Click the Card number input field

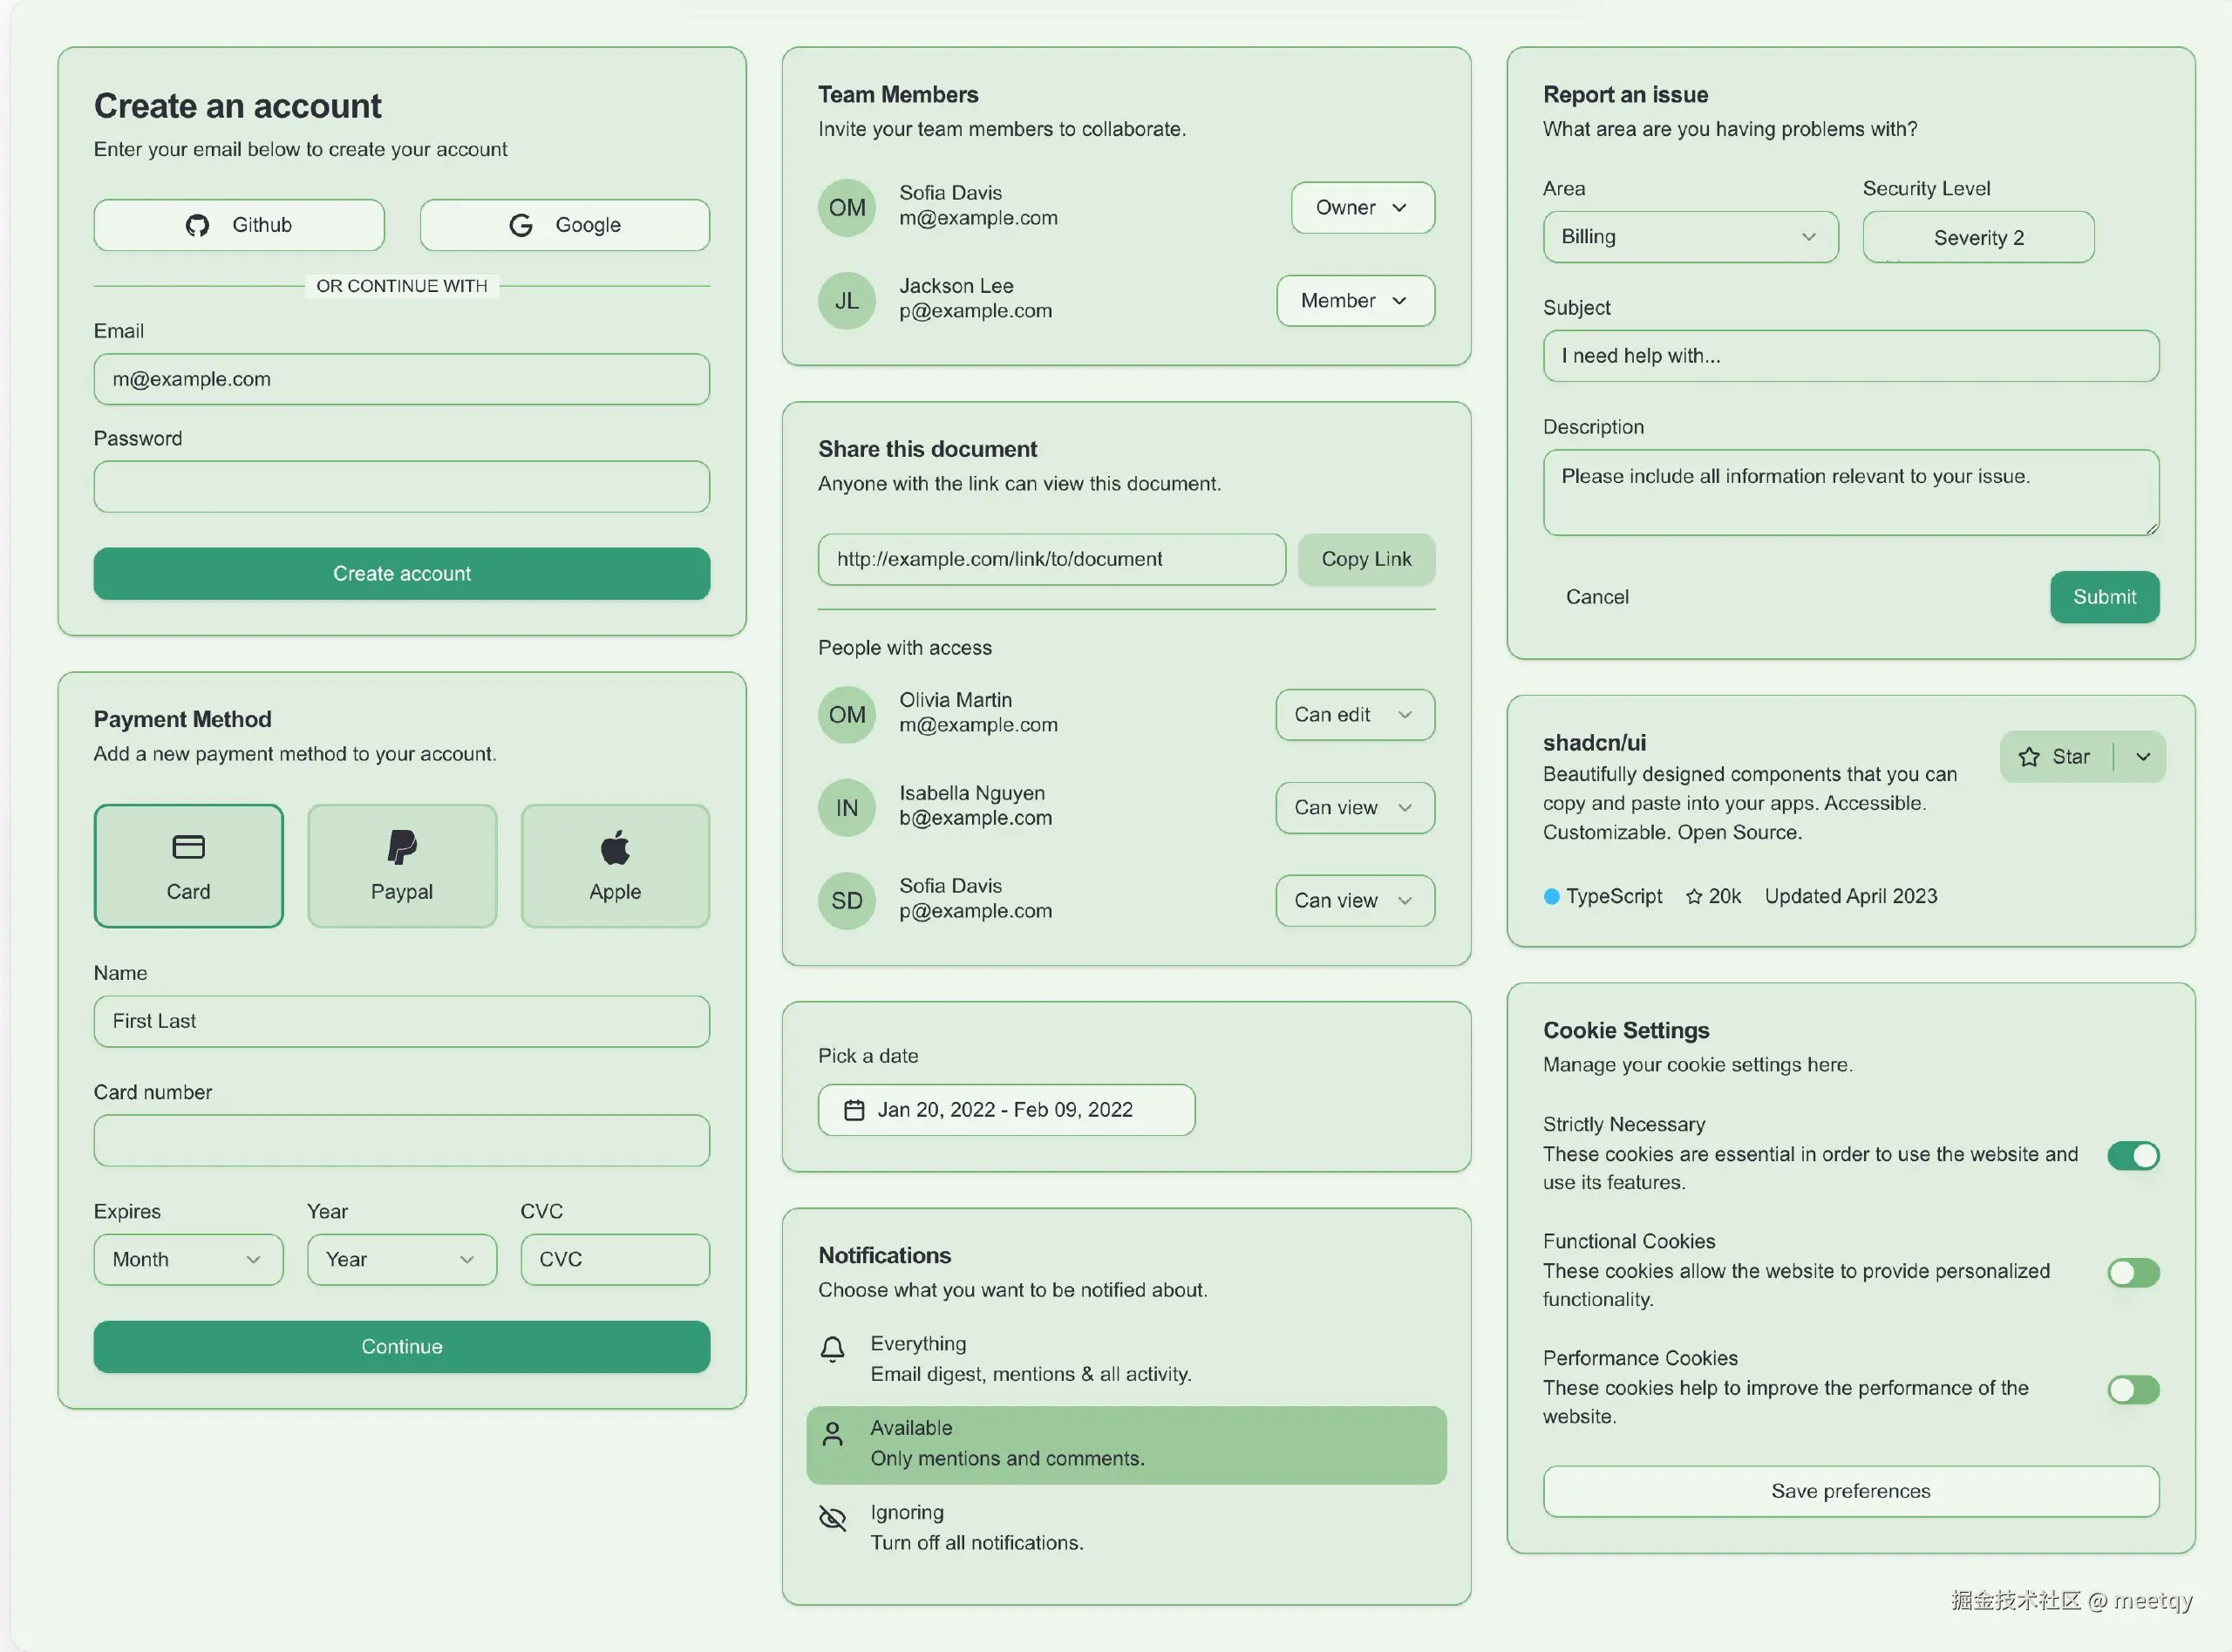coord(401,1141)
